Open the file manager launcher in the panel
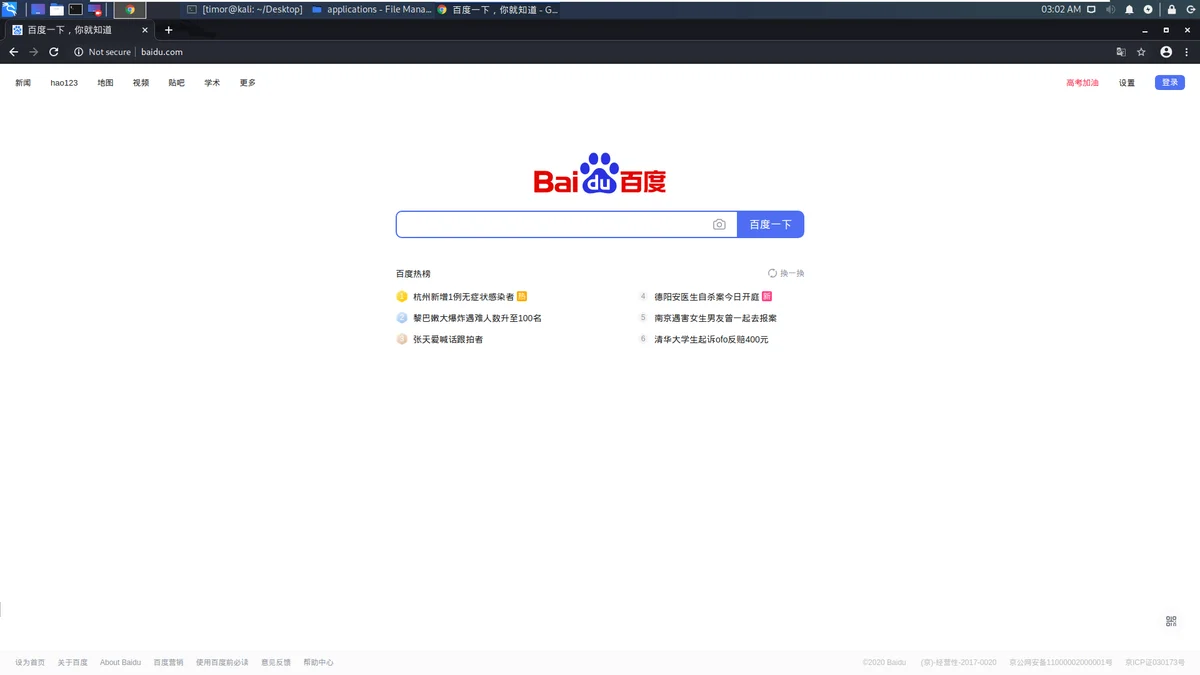Image resolution: width=1200 pixels, height=675 pixels. [x=56, y=9]
